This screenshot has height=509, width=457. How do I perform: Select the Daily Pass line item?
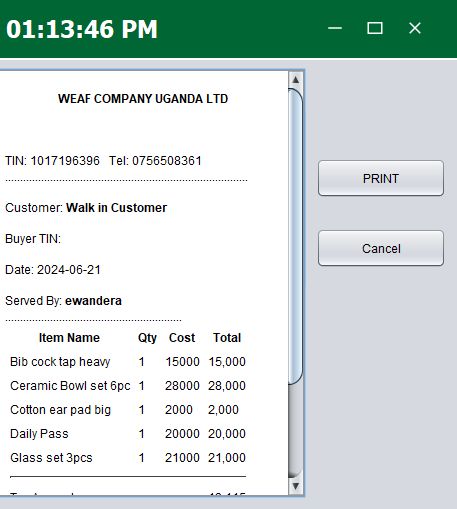(128, 434)
